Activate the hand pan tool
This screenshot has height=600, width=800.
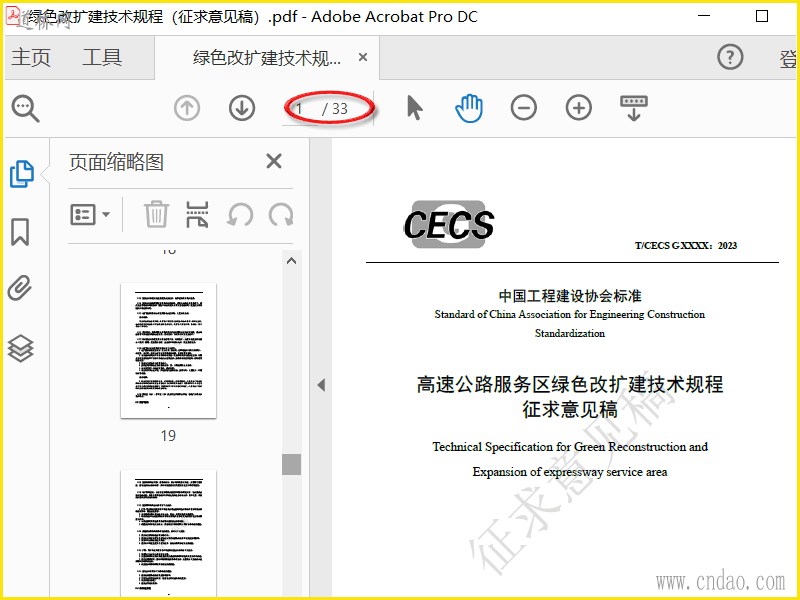469,108
